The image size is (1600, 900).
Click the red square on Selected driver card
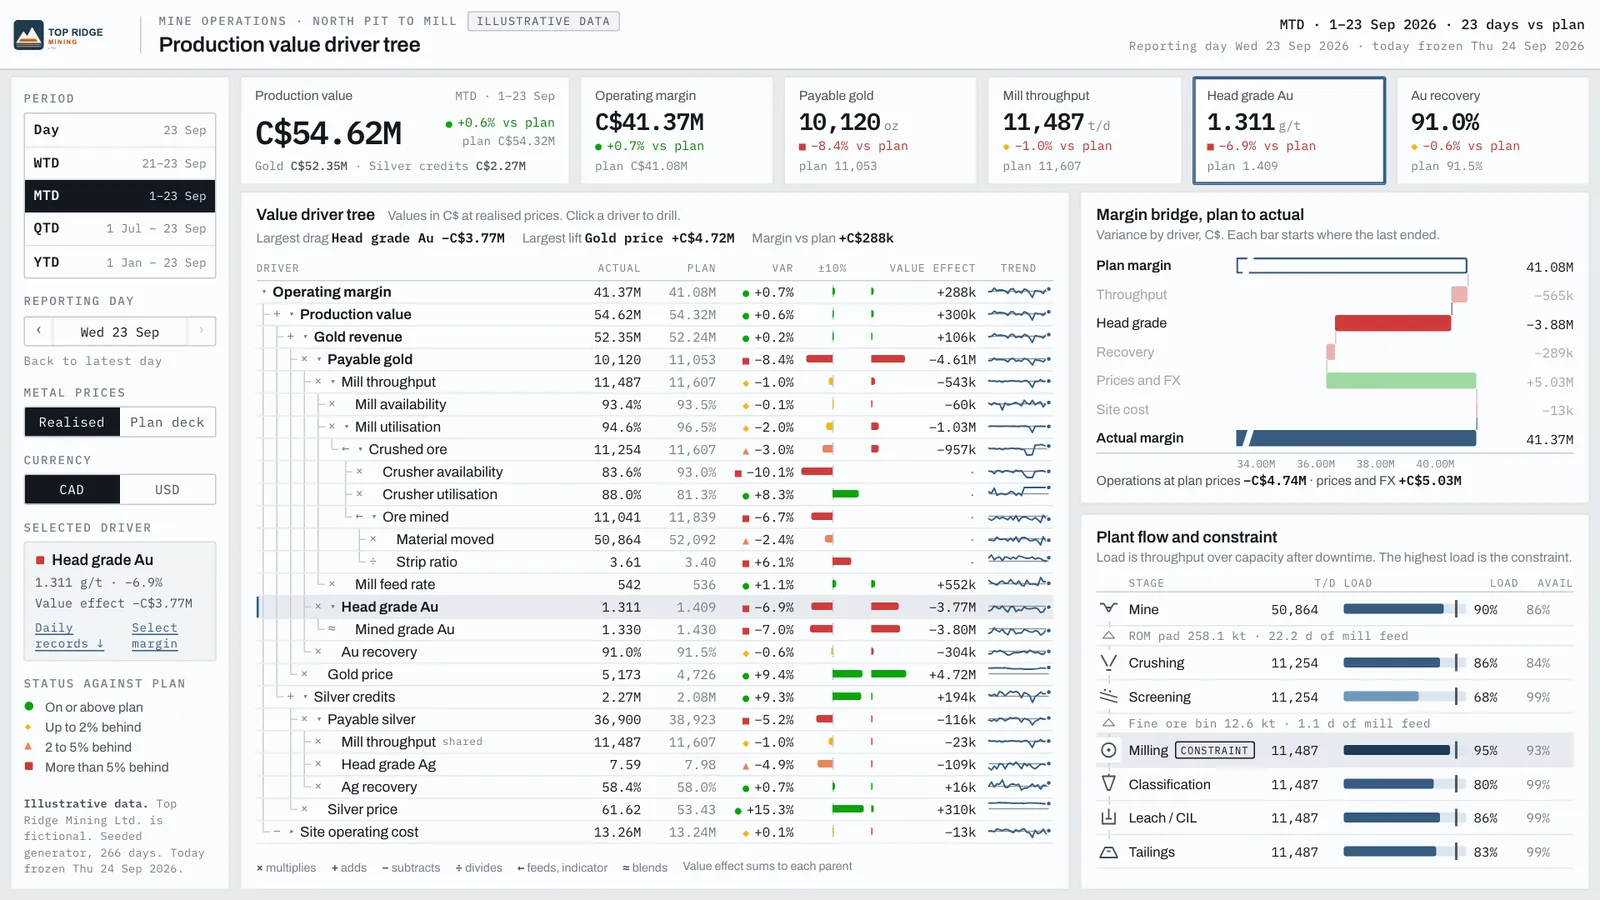pos(40,560)
